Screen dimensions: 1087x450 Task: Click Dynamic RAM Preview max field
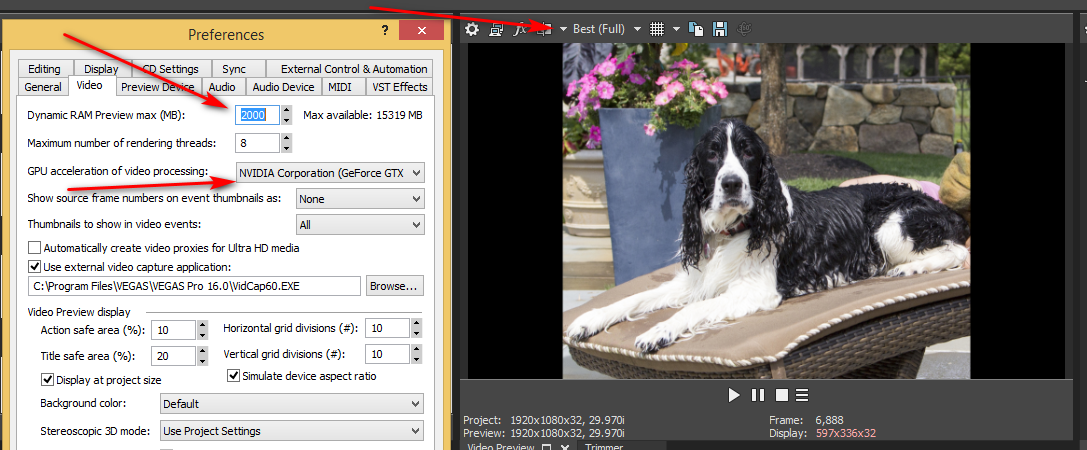coord(258,115)
